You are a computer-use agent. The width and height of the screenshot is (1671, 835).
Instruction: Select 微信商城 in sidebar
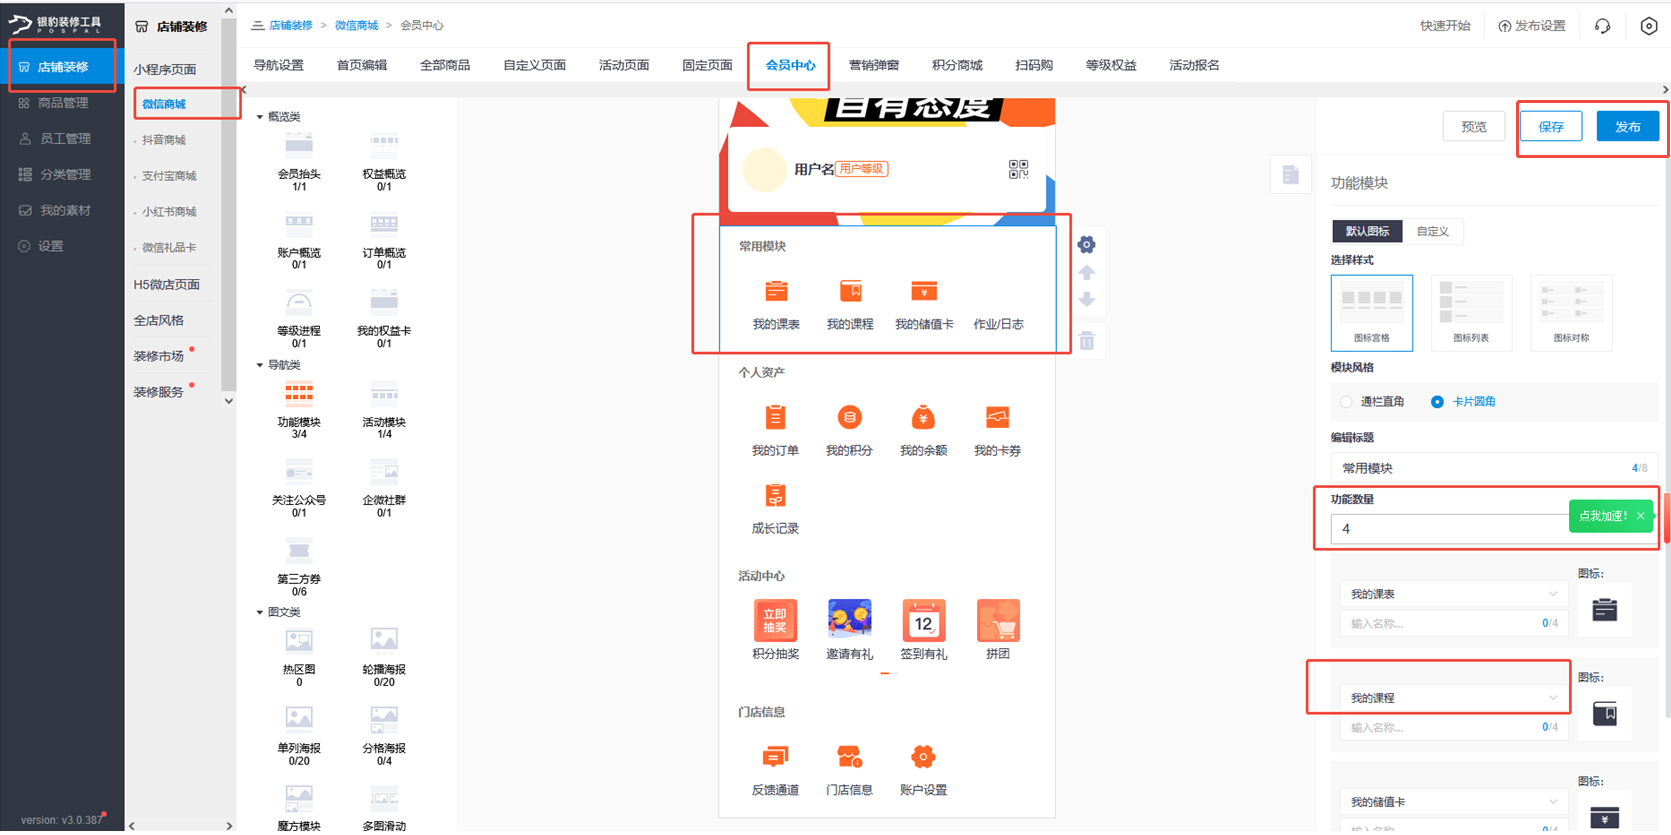point(164,104)
